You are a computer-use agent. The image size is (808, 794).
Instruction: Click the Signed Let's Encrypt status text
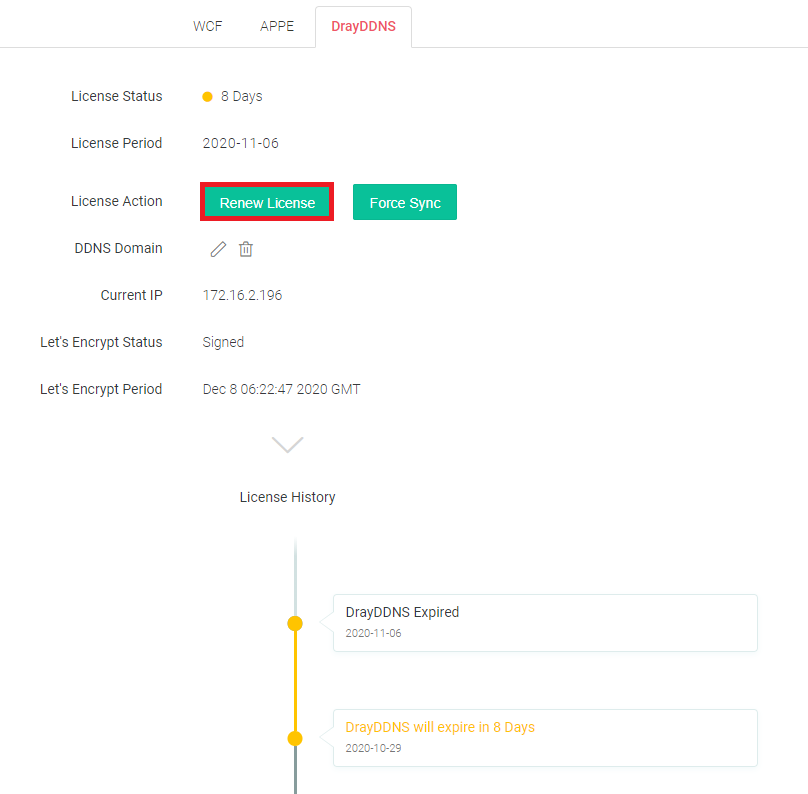[223, 342]
